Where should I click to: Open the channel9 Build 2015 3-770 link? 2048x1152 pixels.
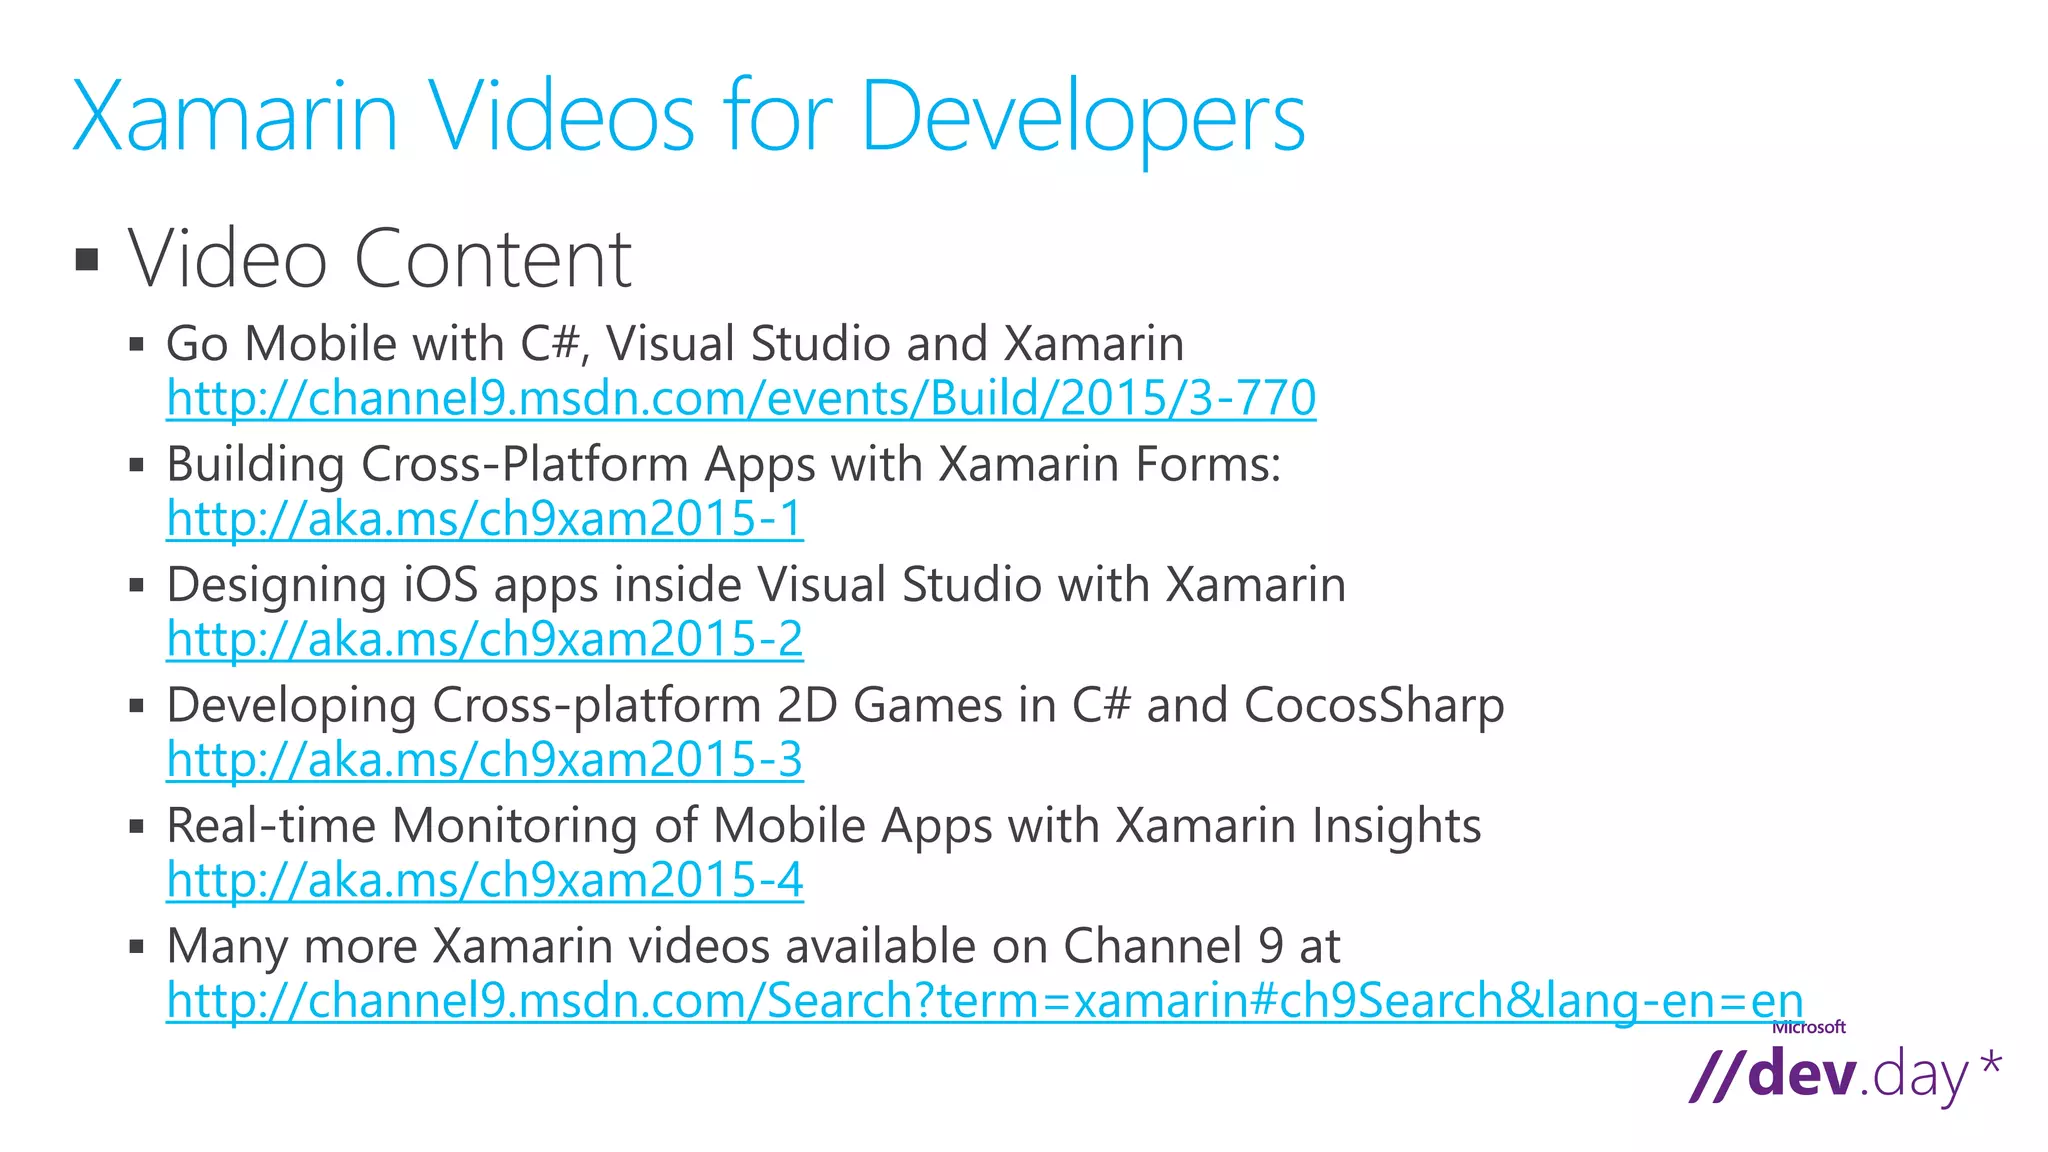coord(741,398)
